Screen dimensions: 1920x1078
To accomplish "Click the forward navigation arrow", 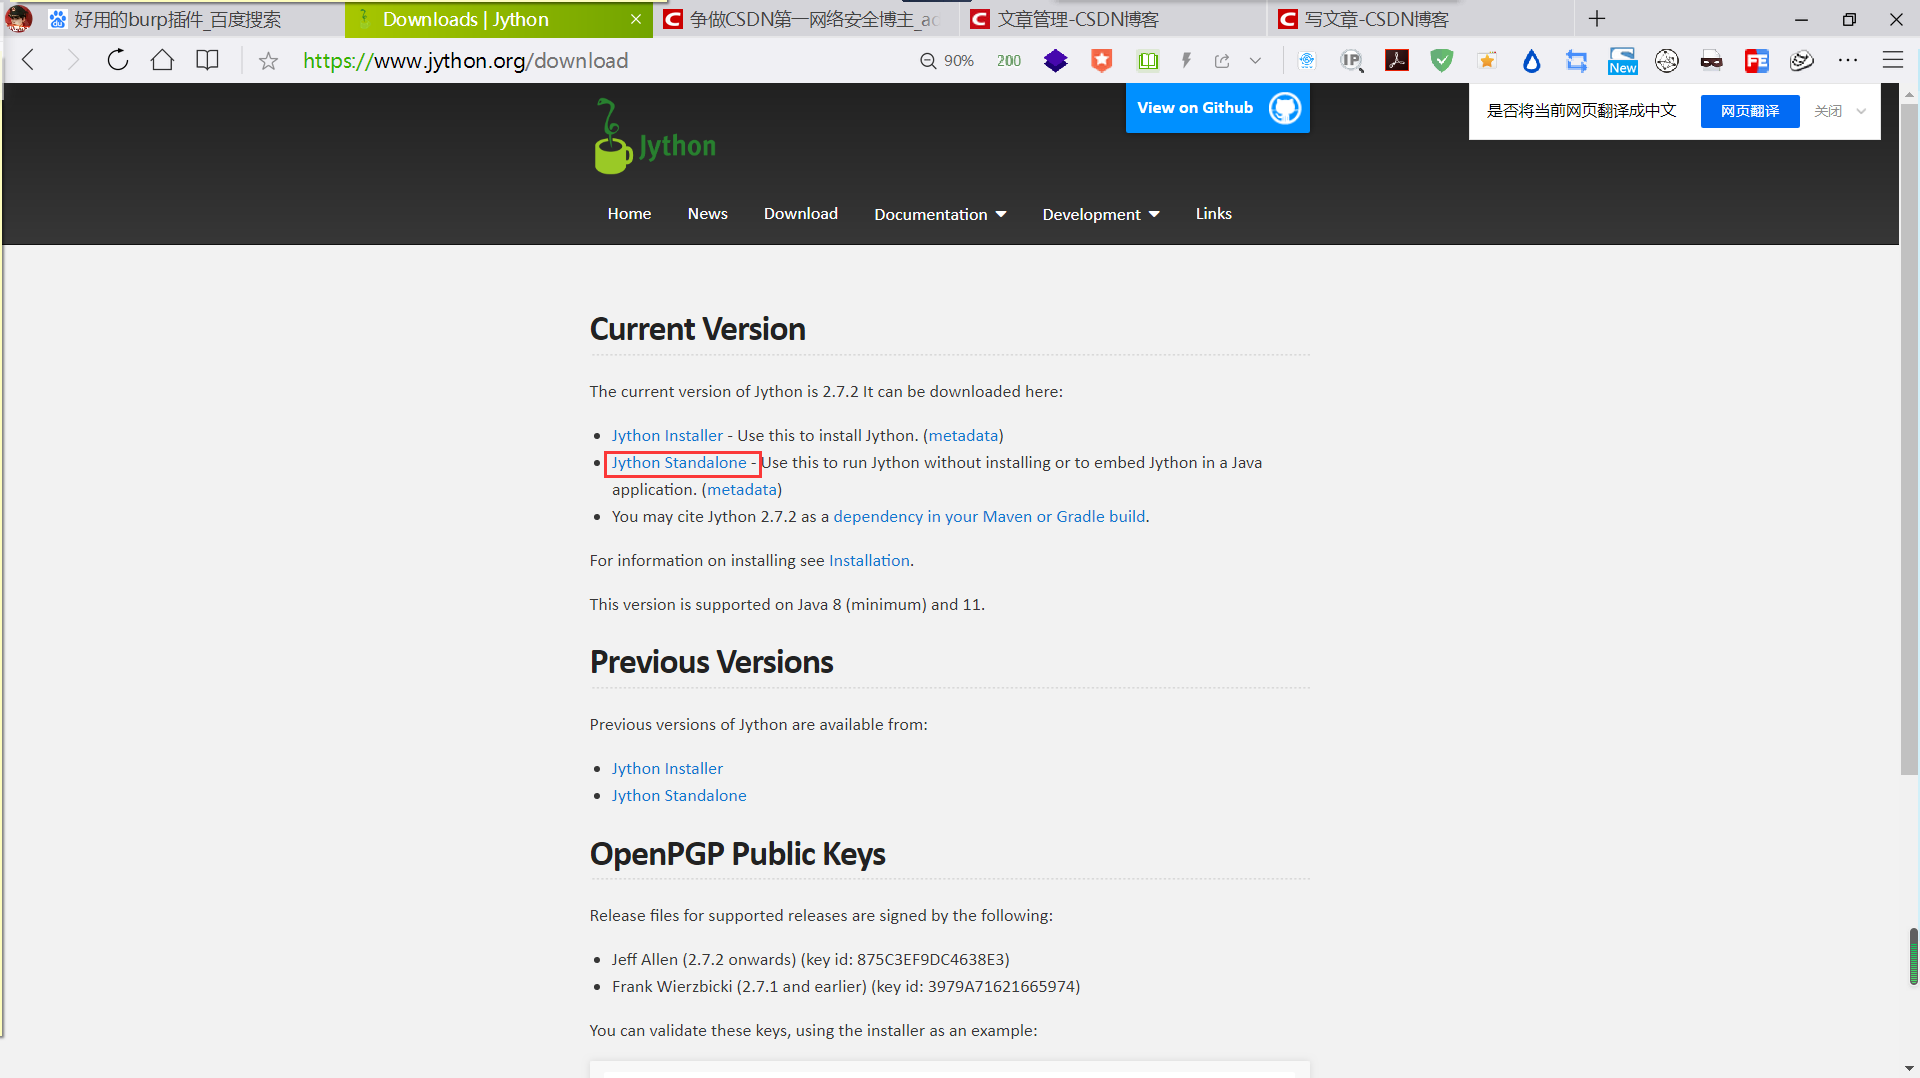I will click(x=72, y=61).
